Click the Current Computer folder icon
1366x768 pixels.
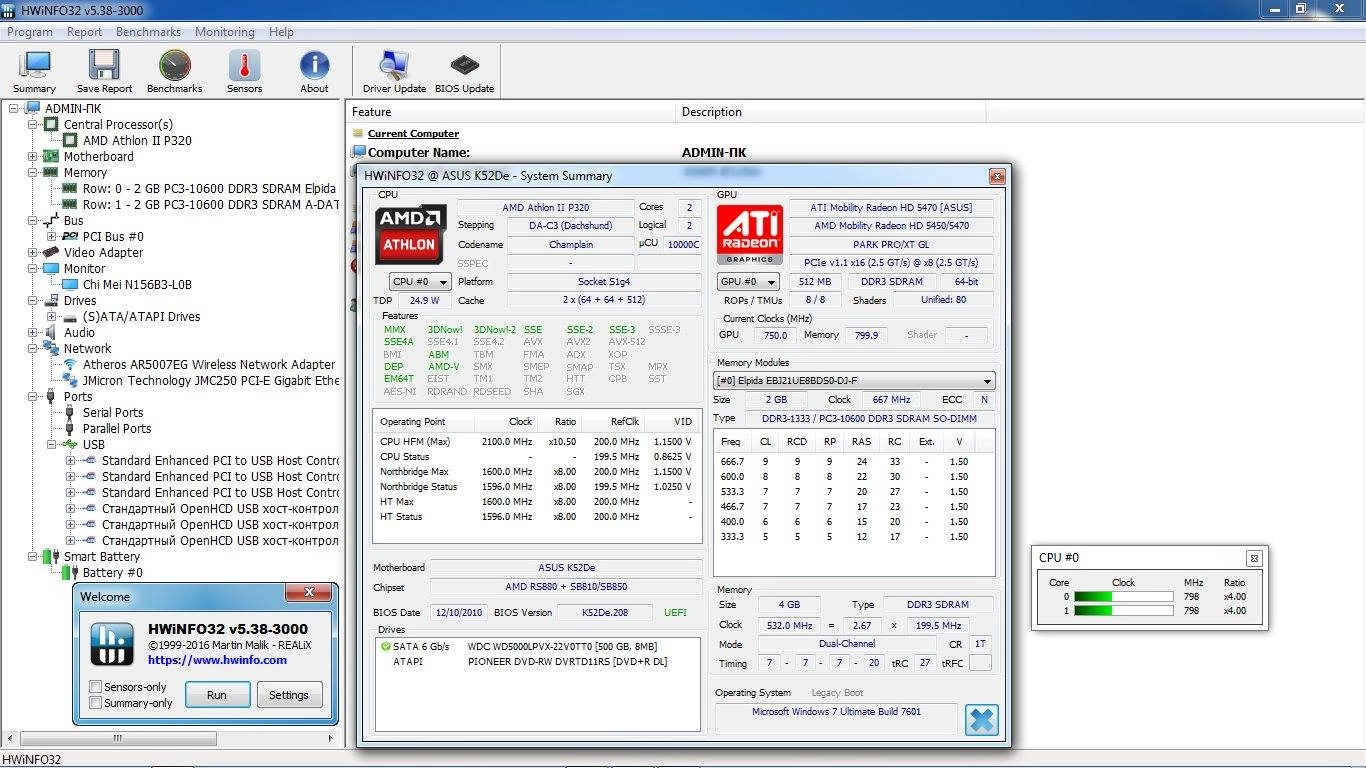click(x=358, y=133)
